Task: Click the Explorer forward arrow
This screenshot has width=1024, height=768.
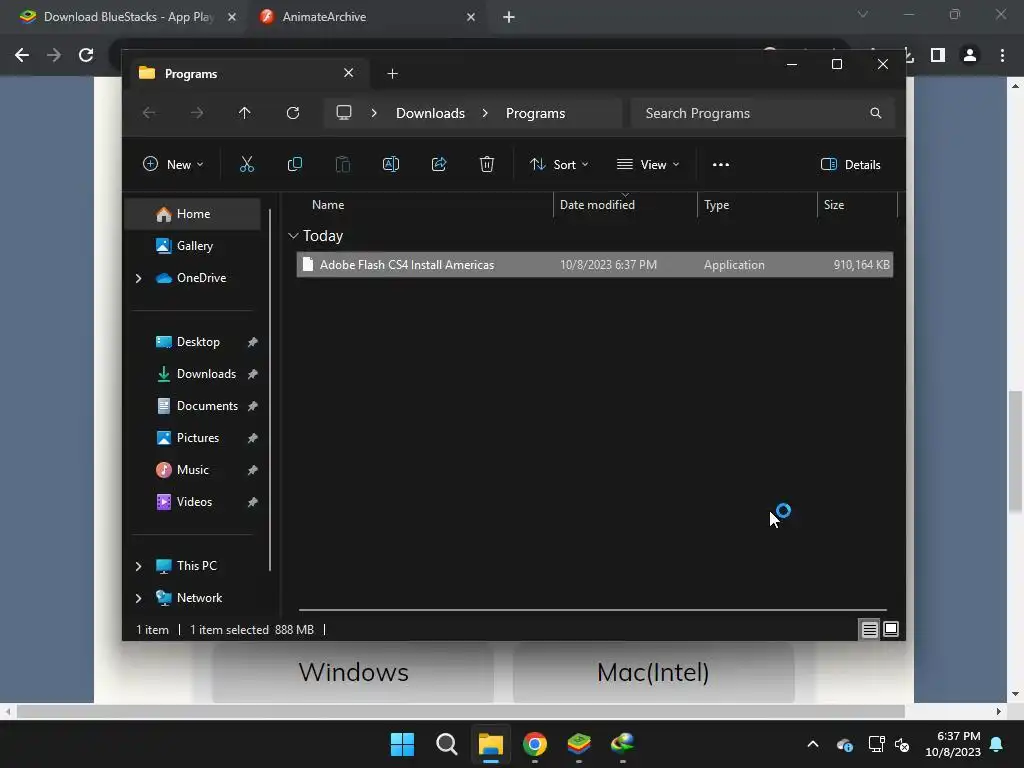Action: click(x=197, y=113)
